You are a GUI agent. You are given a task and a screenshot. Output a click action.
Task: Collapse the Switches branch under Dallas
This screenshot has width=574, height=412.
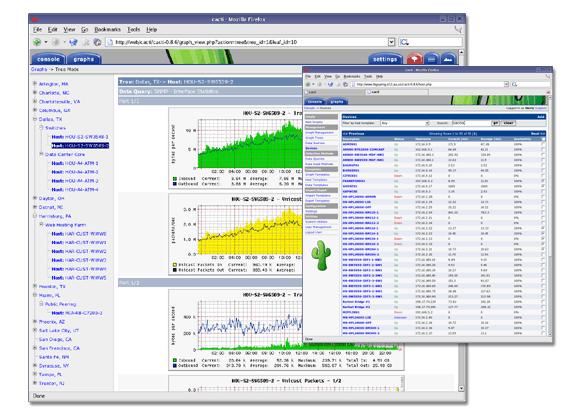(41, 128)
